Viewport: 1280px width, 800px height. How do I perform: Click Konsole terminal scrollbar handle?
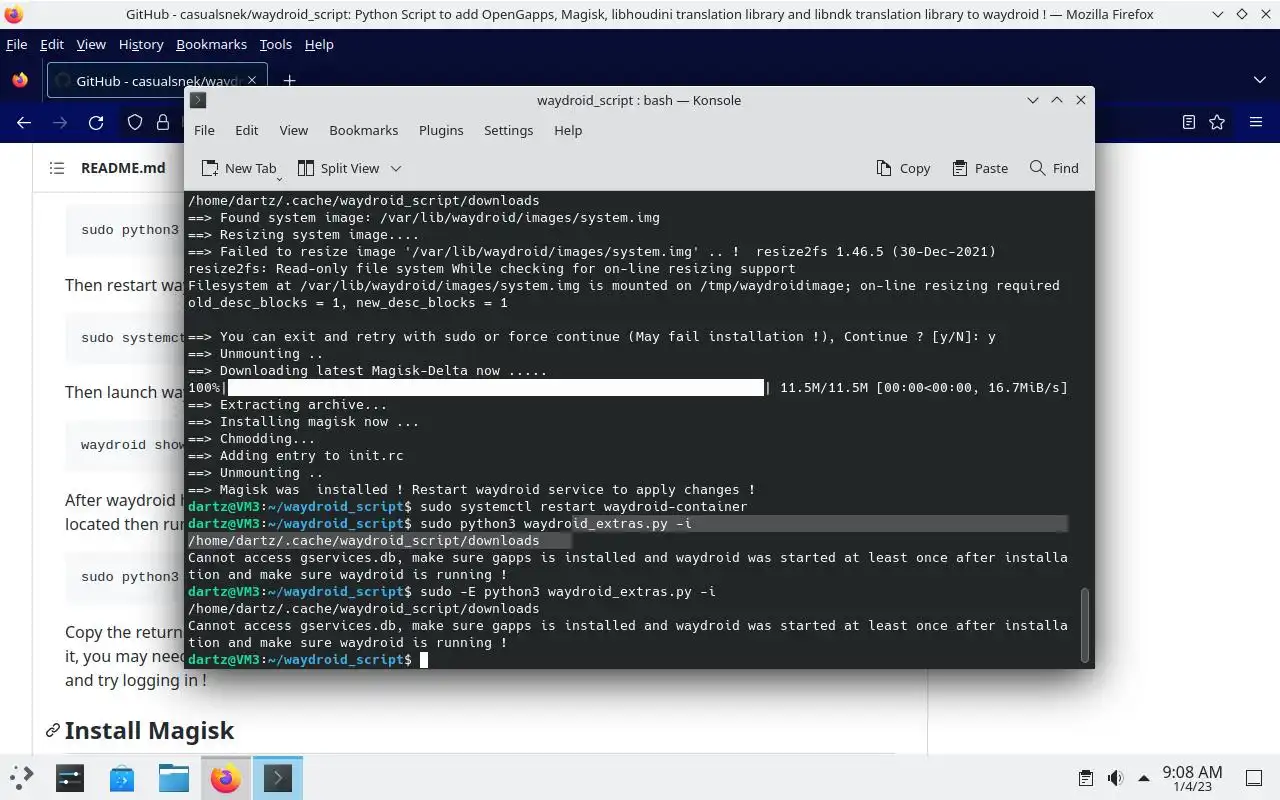pyautogui.click(x=1084, y=624)
